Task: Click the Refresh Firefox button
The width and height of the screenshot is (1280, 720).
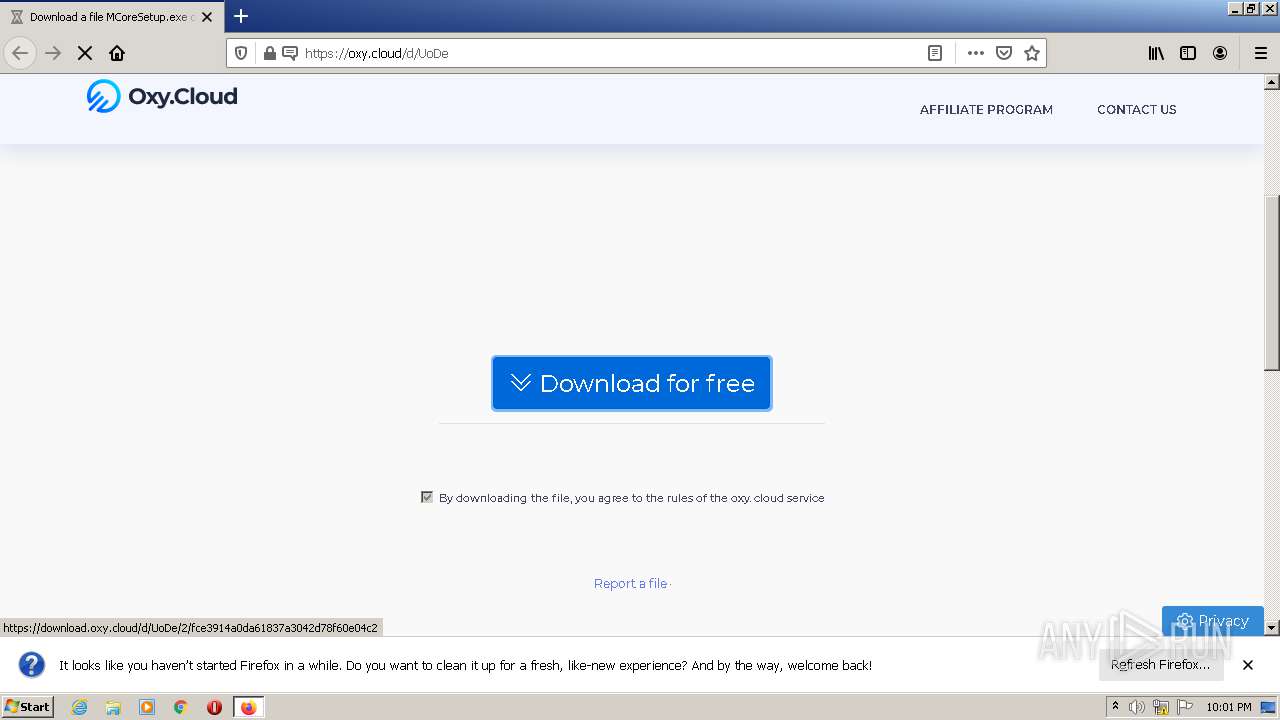Action: (x=1160, y=665)
